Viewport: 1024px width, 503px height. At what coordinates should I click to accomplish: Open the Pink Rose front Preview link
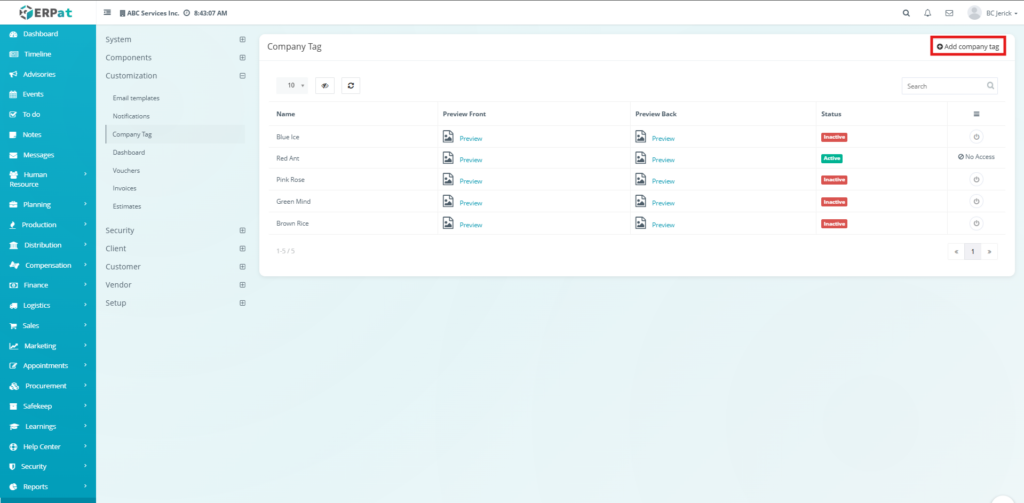(x=470, y=181)
